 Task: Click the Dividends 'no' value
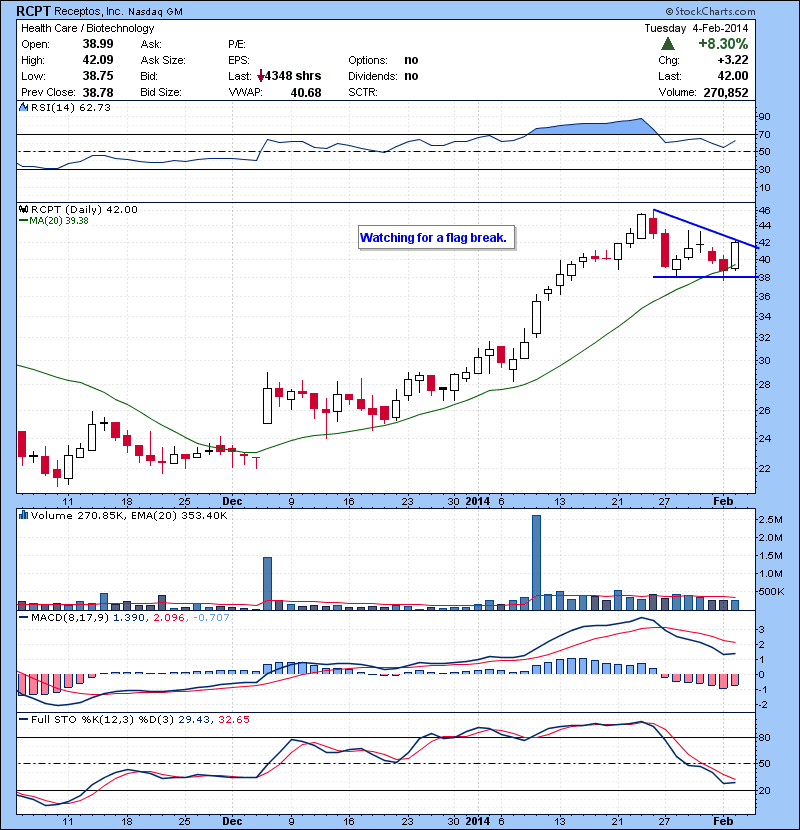(x=411, y=76)
